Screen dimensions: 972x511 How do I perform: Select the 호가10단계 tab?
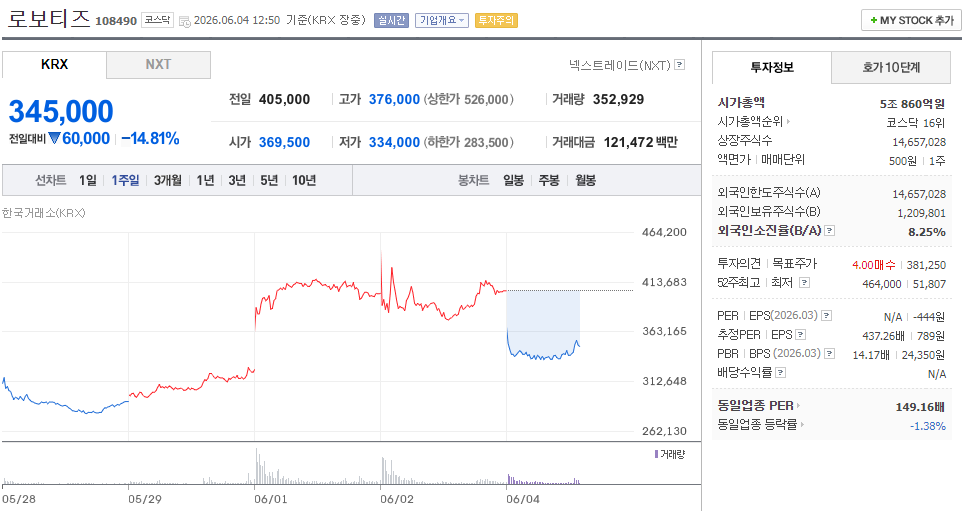coord(891,68)
